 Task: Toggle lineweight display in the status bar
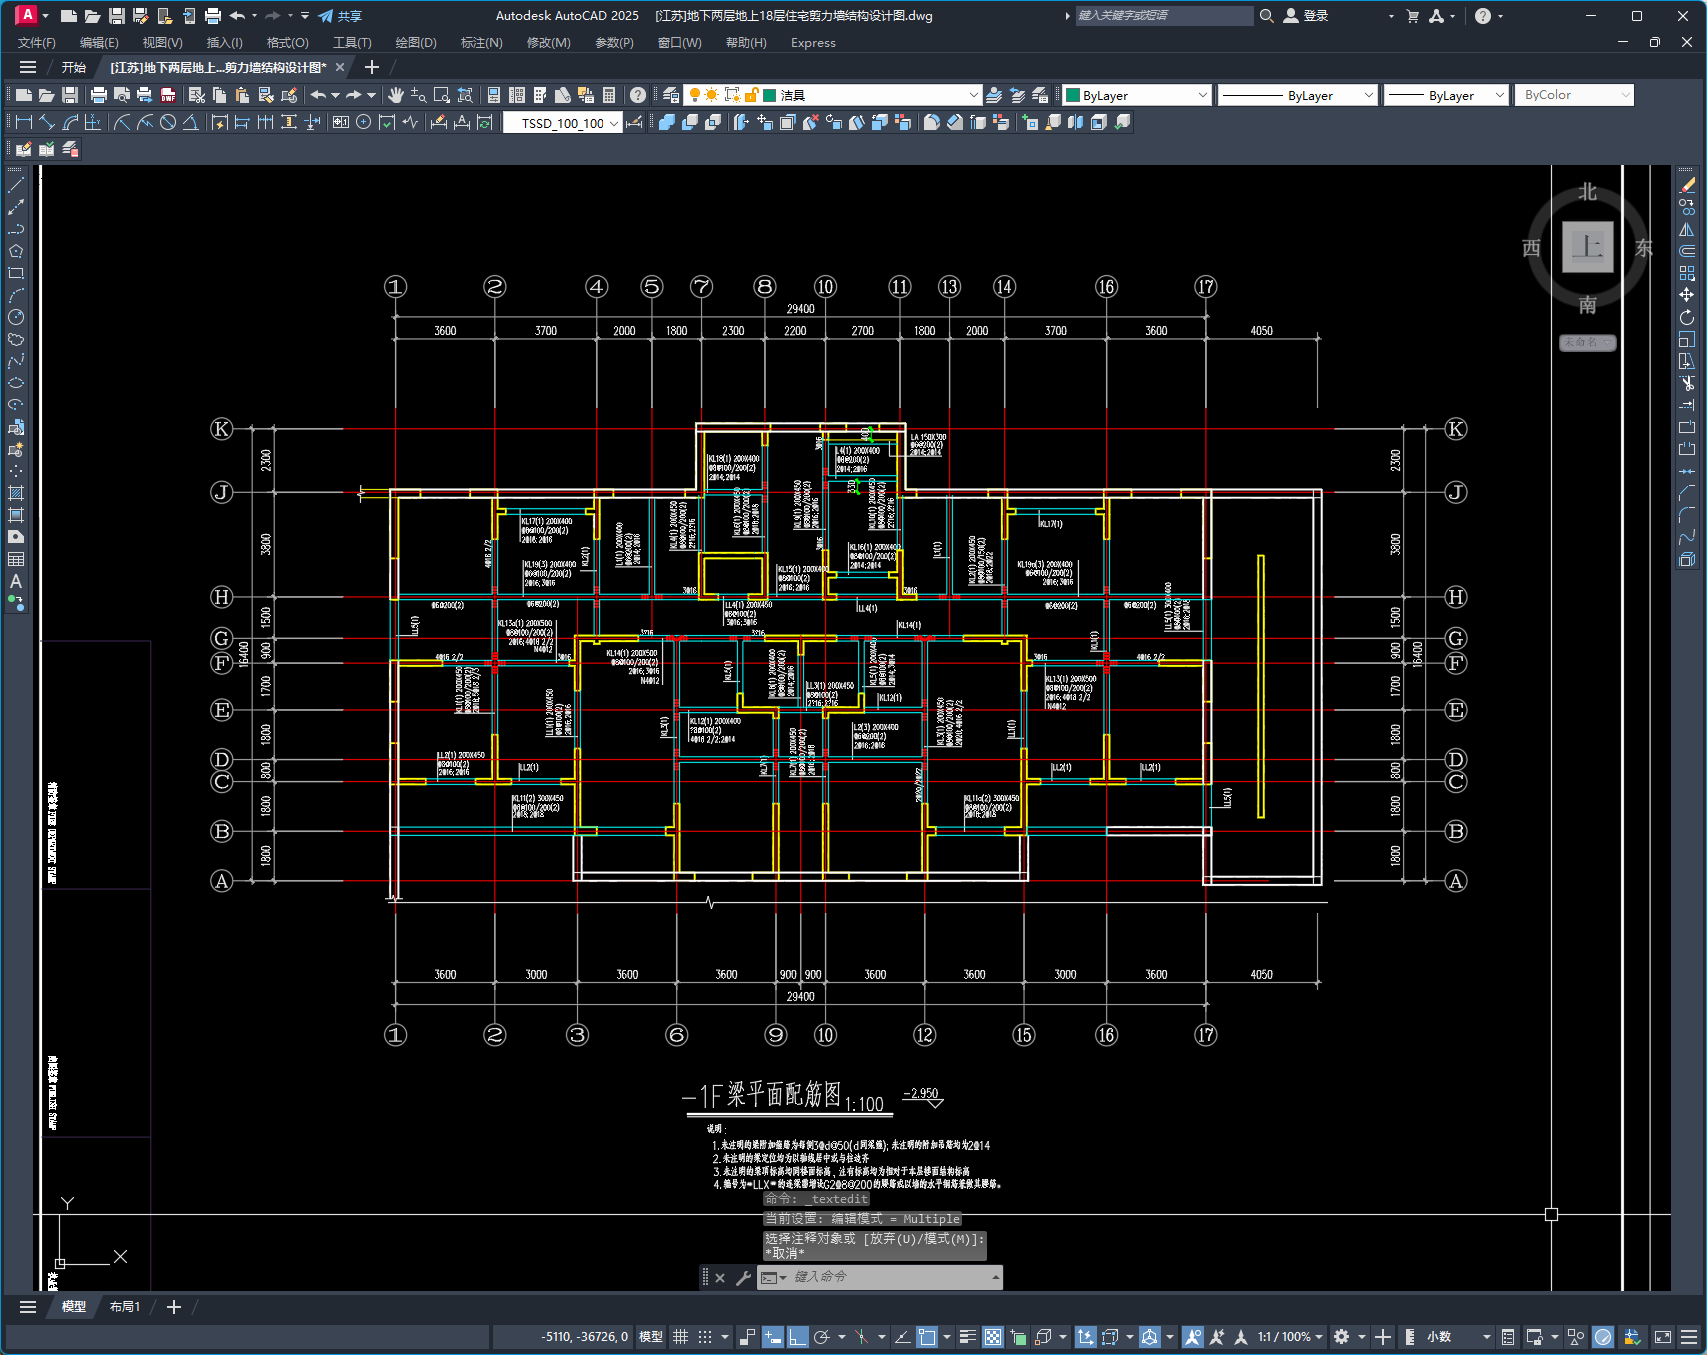coord(967,1337)
